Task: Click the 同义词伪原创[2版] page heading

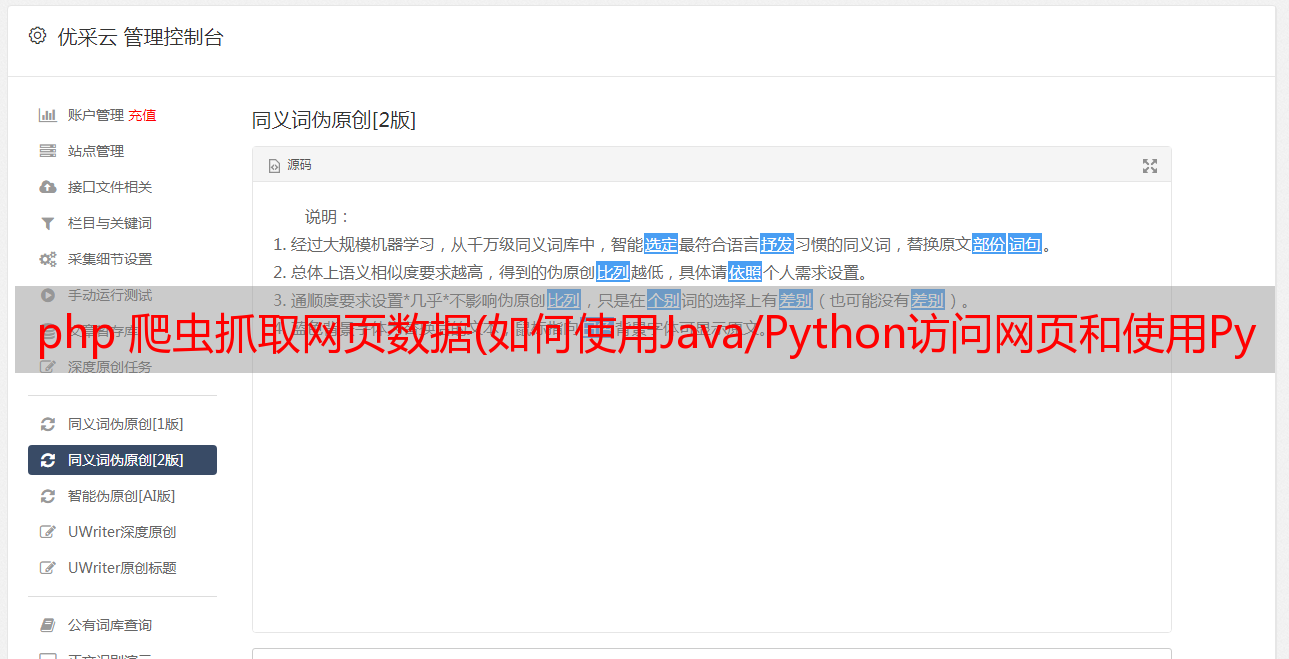Action: point(334,120)
